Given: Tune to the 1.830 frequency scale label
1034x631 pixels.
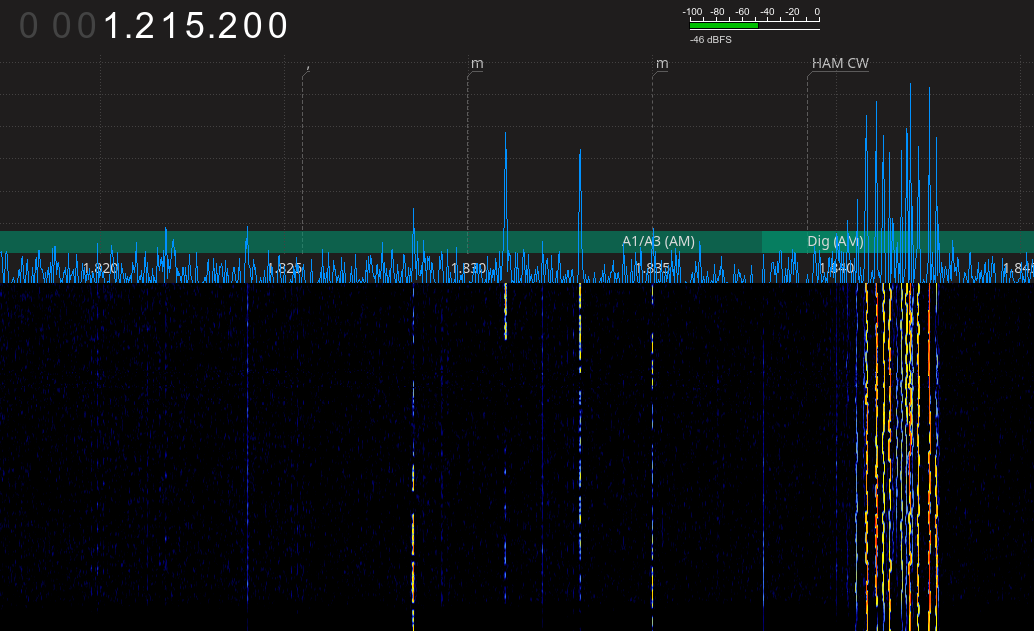Looking at the screenshot, I should click(x=468, y=268).
